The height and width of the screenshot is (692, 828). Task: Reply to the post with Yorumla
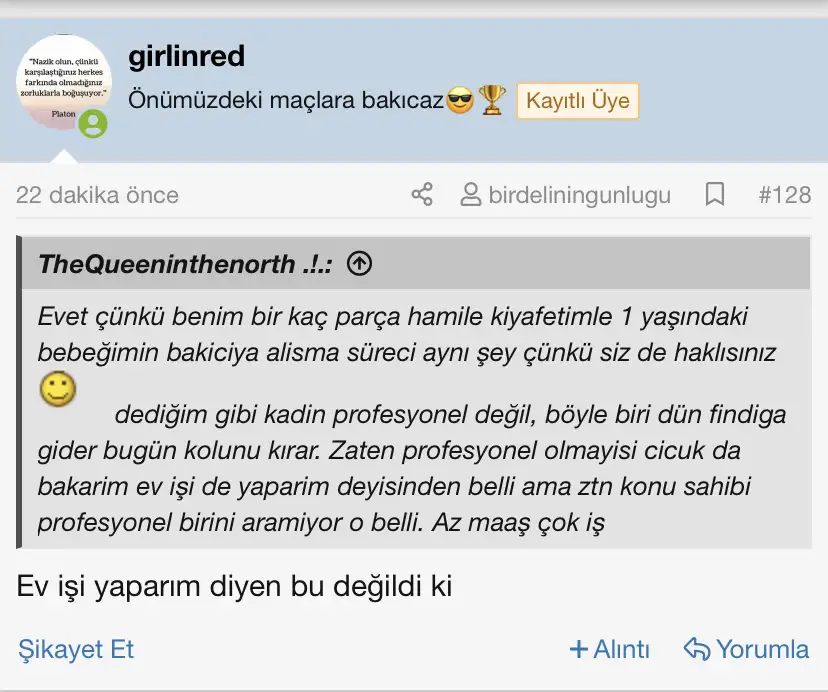[x=746, y=649]
